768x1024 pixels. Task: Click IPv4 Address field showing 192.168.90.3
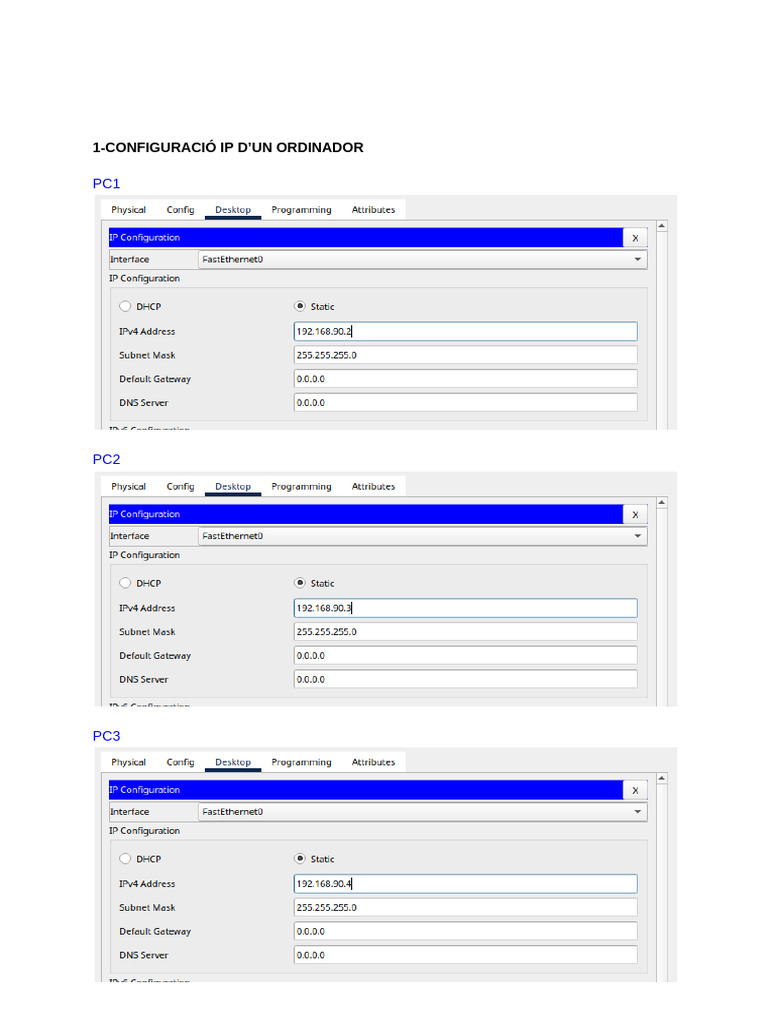click(466, 608)
